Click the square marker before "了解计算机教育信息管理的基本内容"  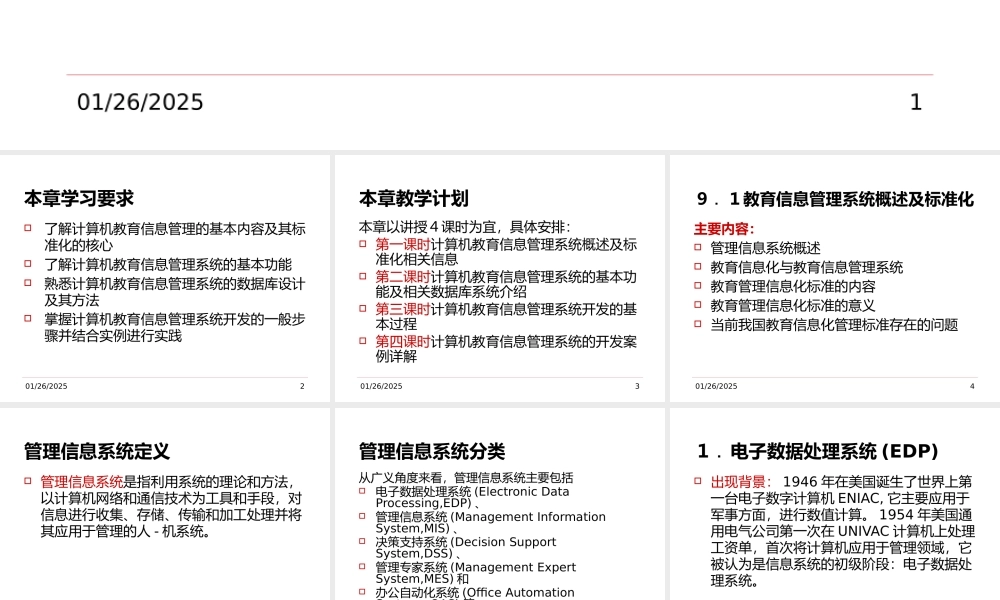[x=25, y=228]
